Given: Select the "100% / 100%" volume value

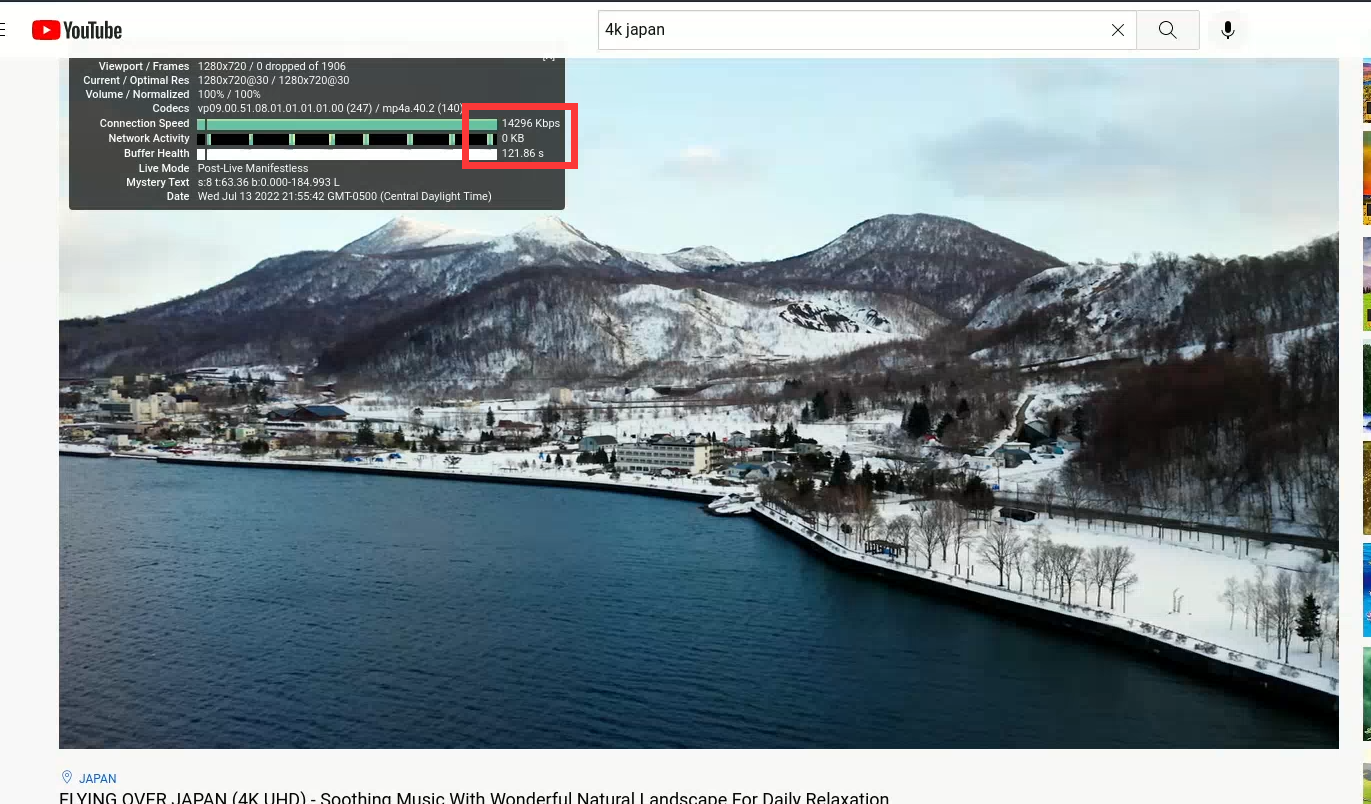Looking at the screenshot, I should click(229, 94).
